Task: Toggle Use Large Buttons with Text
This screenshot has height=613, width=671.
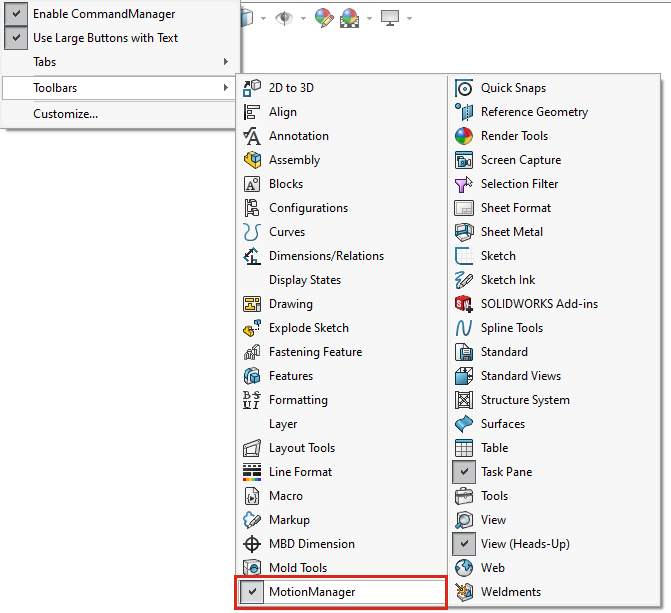Action: click(x=105, y=38)
